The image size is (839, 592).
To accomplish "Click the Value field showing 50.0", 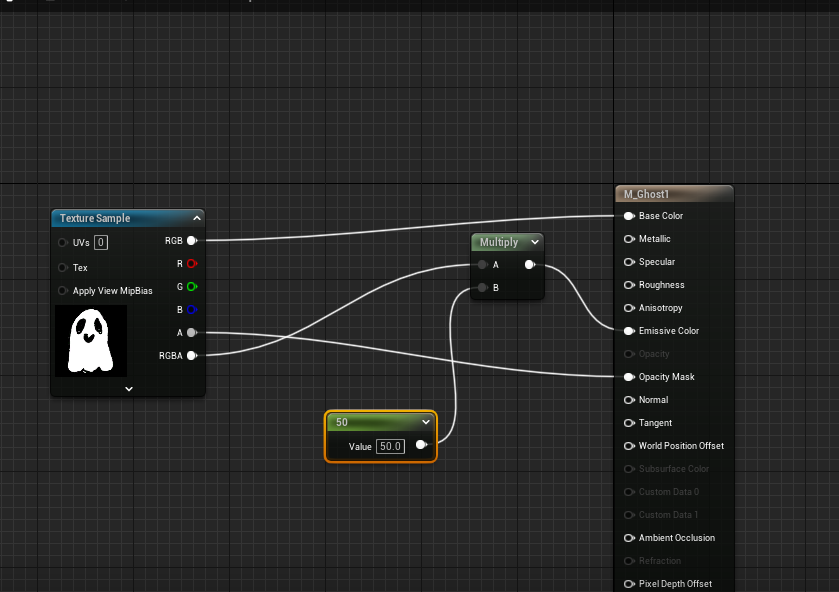I will (x=390, y=446).
